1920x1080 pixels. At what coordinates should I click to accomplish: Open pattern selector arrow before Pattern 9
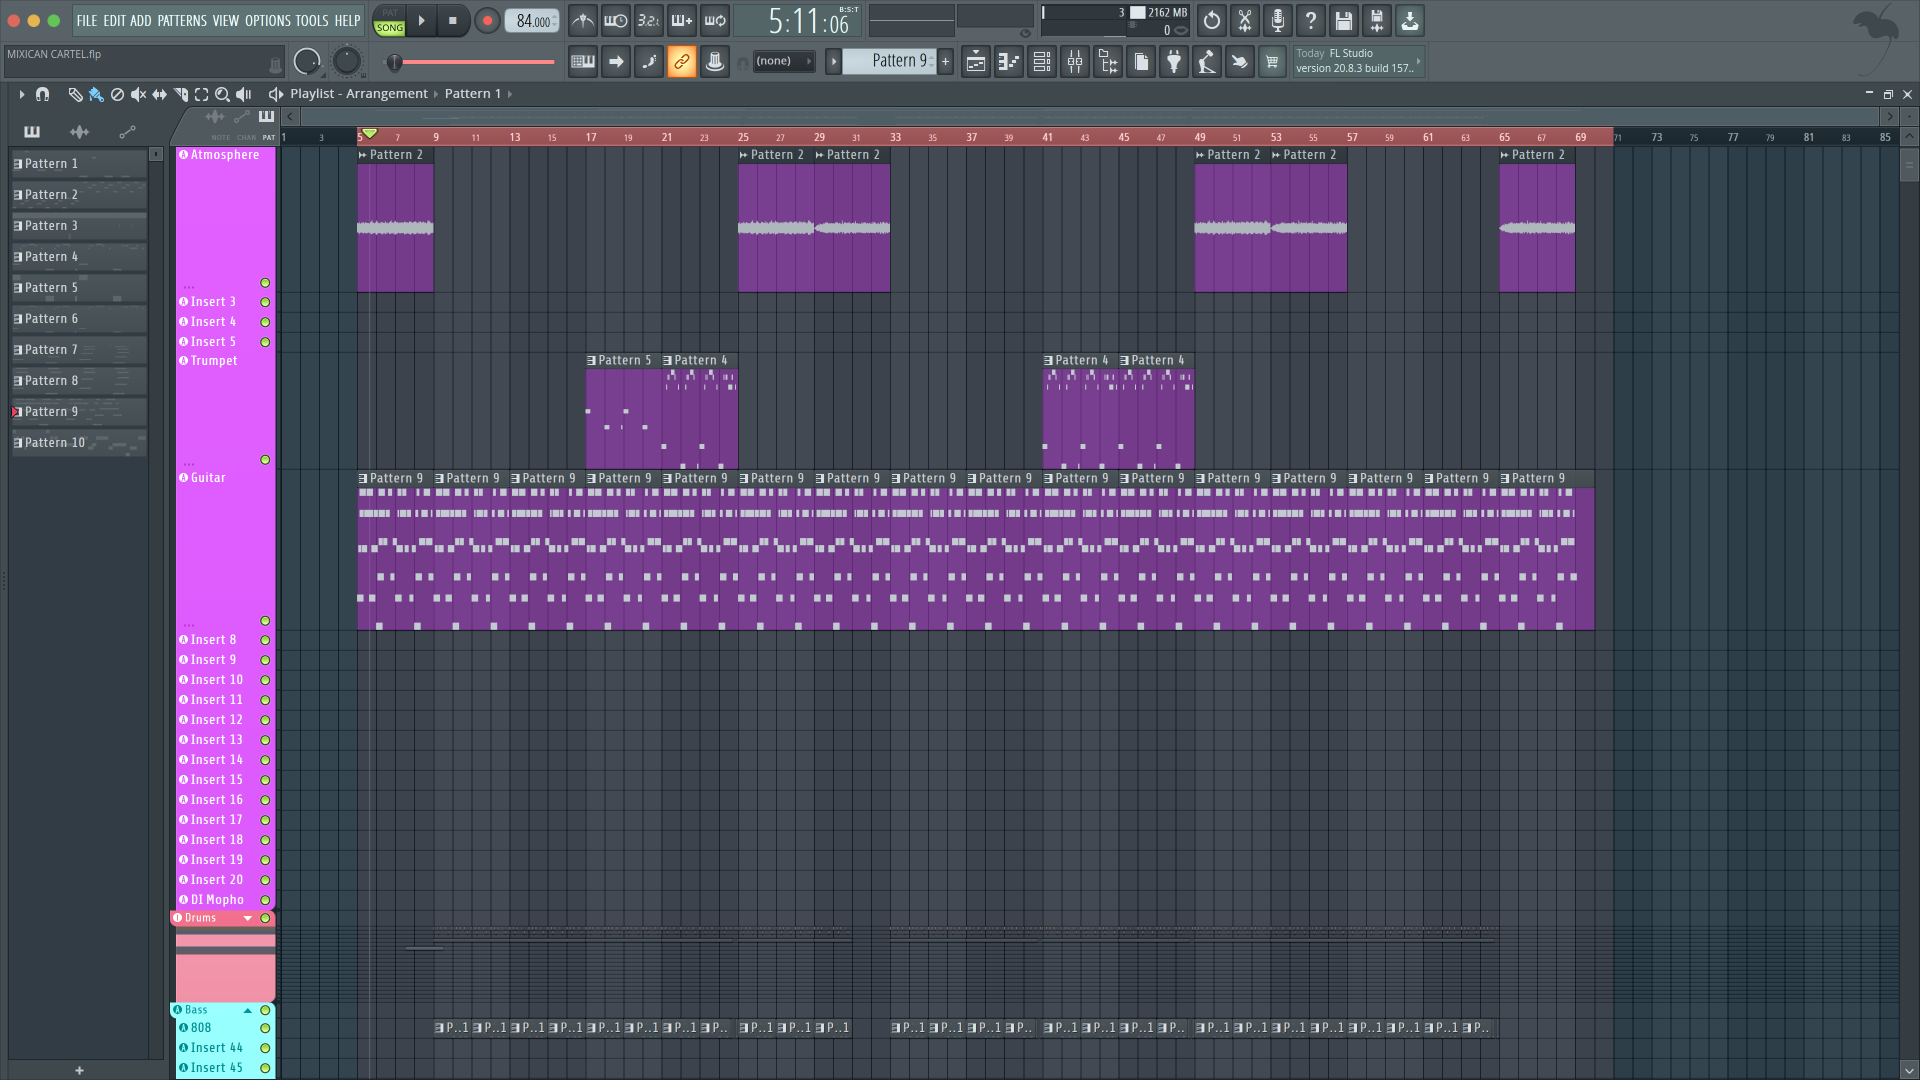point(833,62)
